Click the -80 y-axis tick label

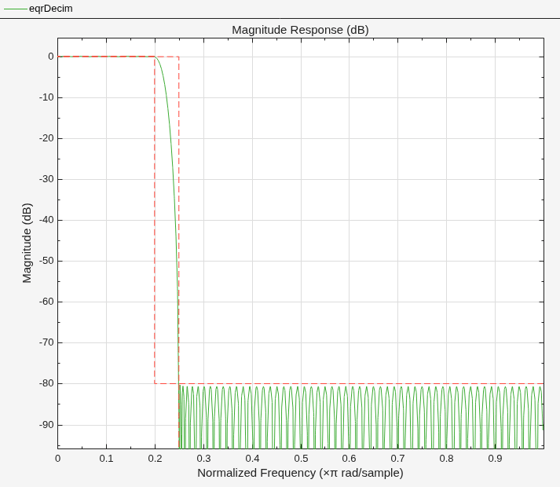coord(46,383)
